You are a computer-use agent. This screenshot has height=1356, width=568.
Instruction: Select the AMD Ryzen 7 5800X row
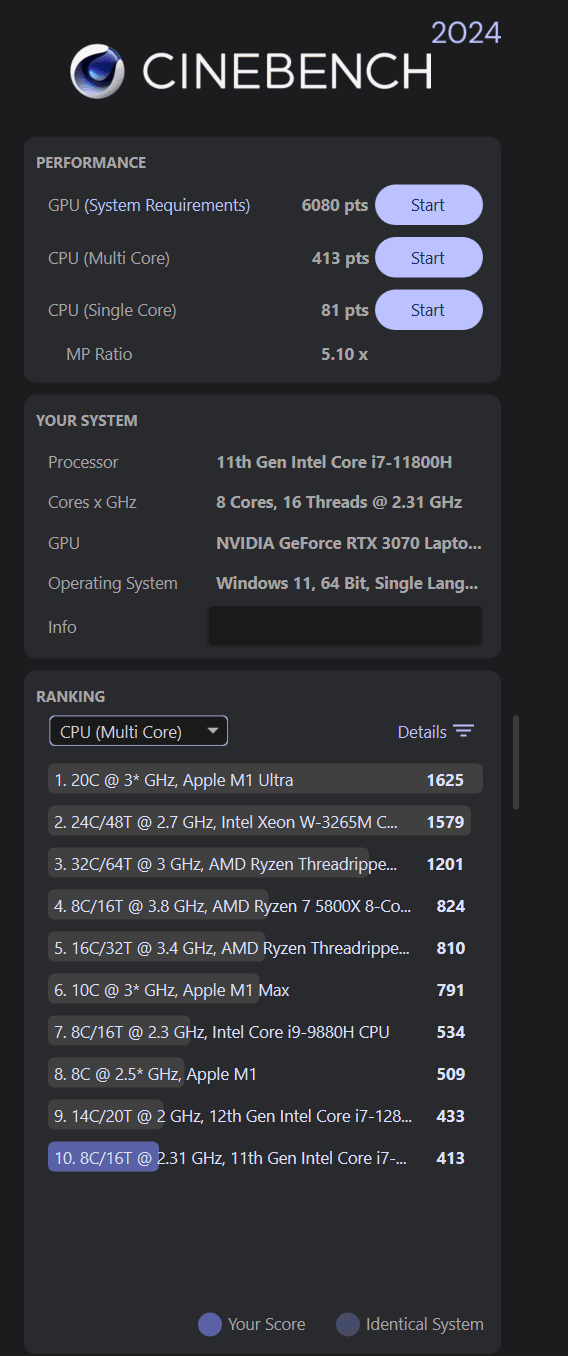265,905
